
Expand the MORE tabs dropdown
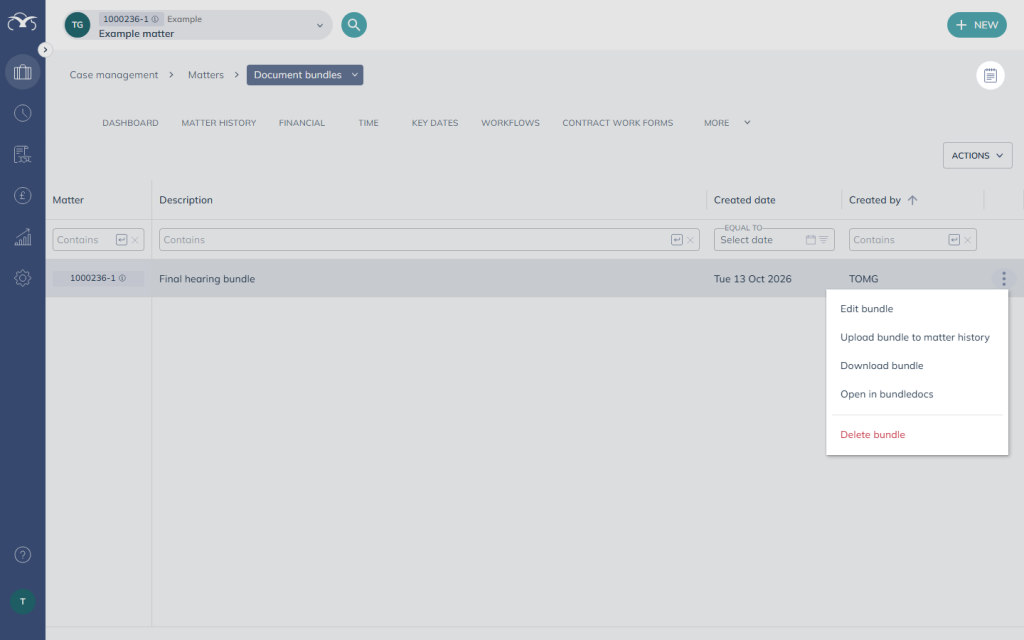click(x=727, y=123)
